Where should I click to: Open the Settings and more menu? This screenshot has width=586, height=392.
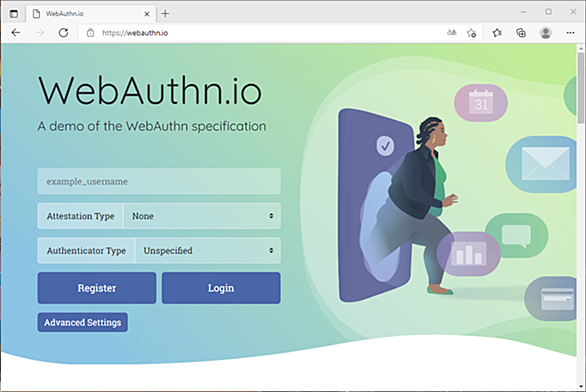click(570, 33)
